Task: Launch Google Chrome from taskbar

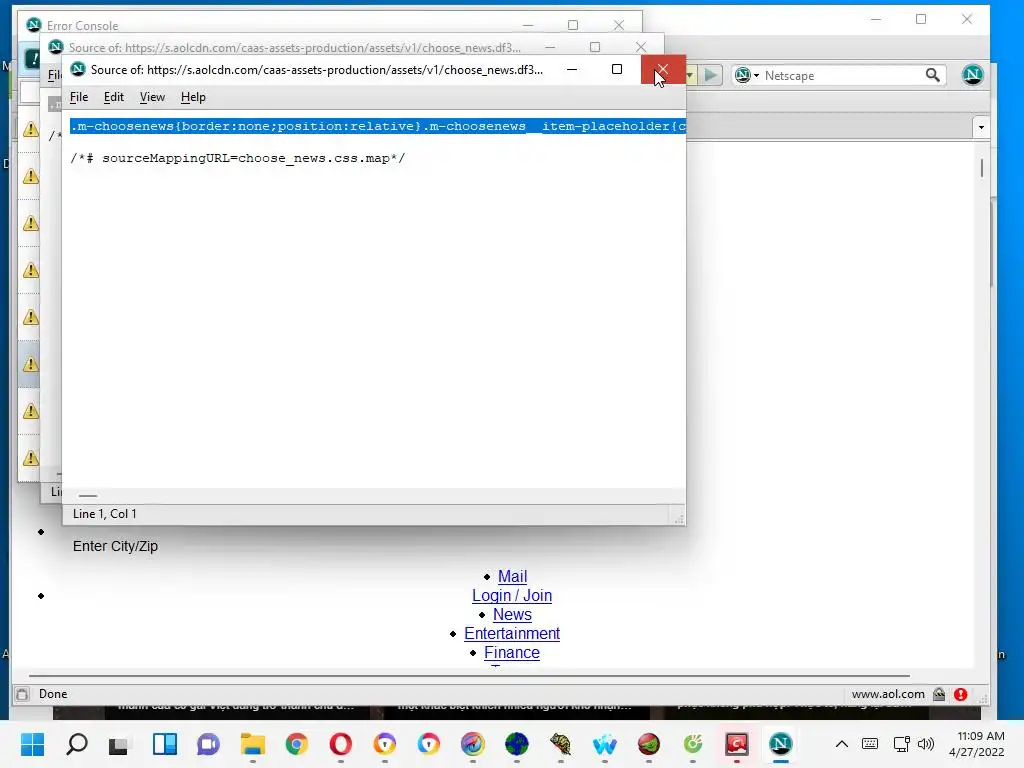Action: (x=296, y=744)
